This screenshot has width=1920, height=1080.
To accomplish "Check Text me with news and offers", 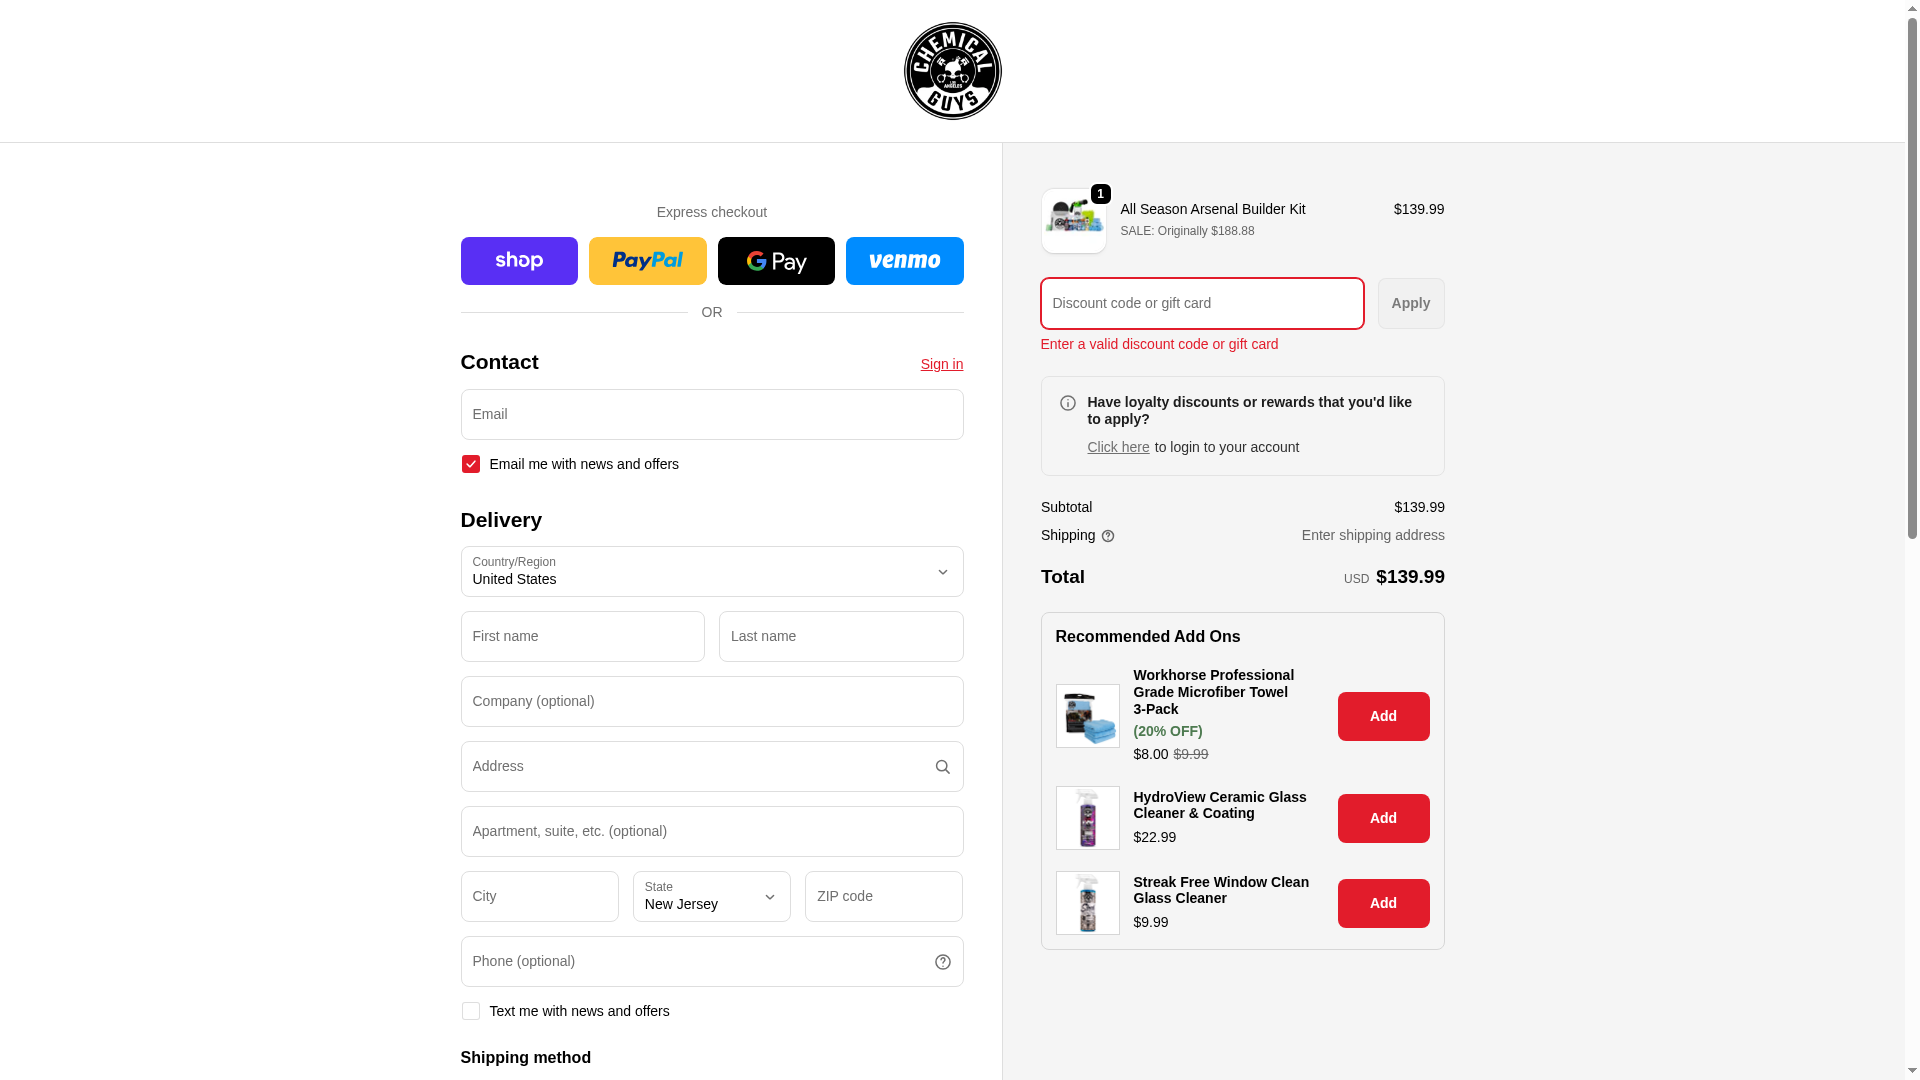I will point(471,1011).
